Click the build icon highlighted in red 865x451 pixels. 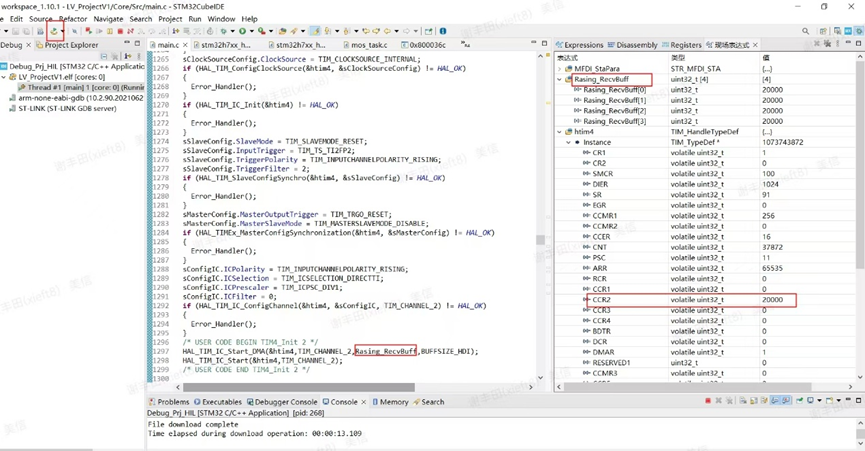click(x=54, y=31)
